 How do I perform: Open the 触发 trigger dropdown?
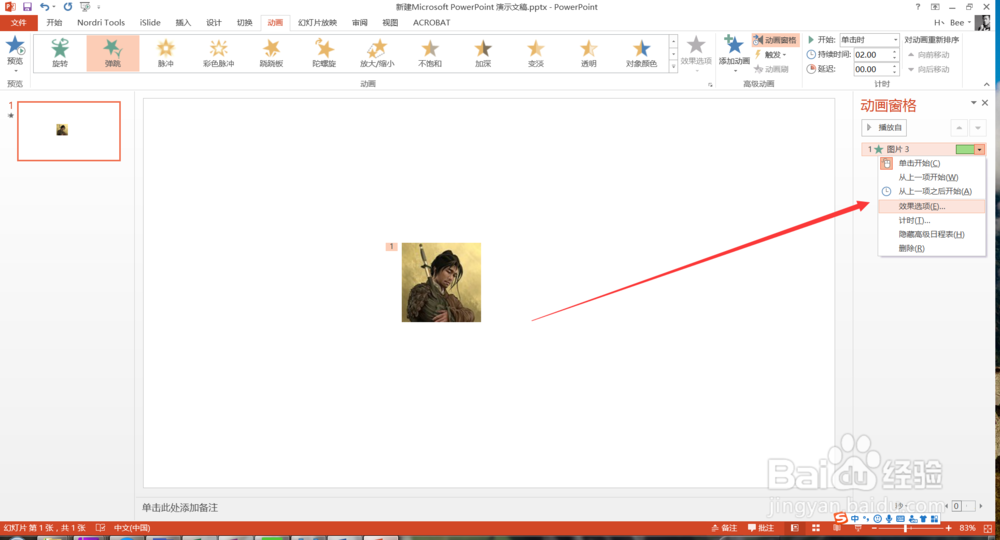coord(770,55)
